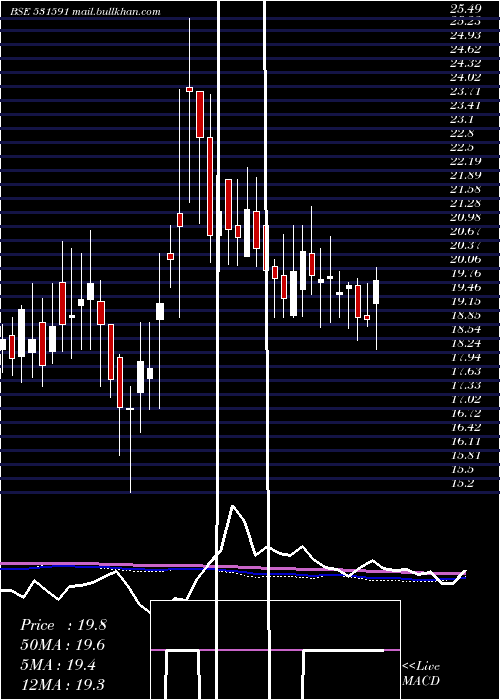Click the 24.93 price level label

pos(466,35)
